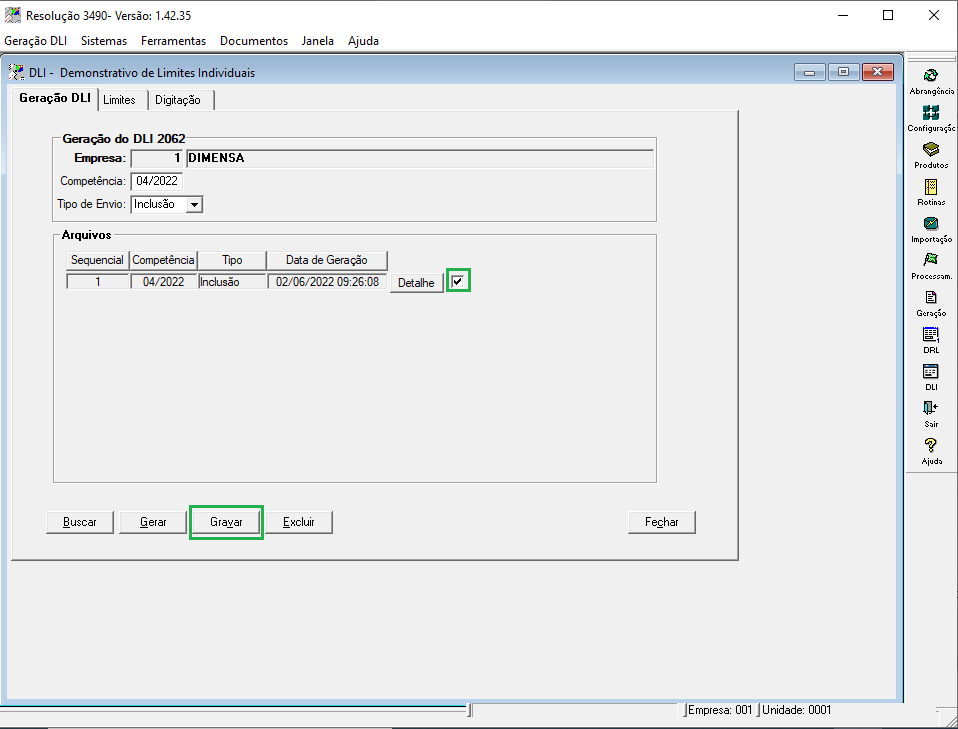958x729 pixels.
Task: Open the Documentos menu
Action: click(x=254, y=41)
